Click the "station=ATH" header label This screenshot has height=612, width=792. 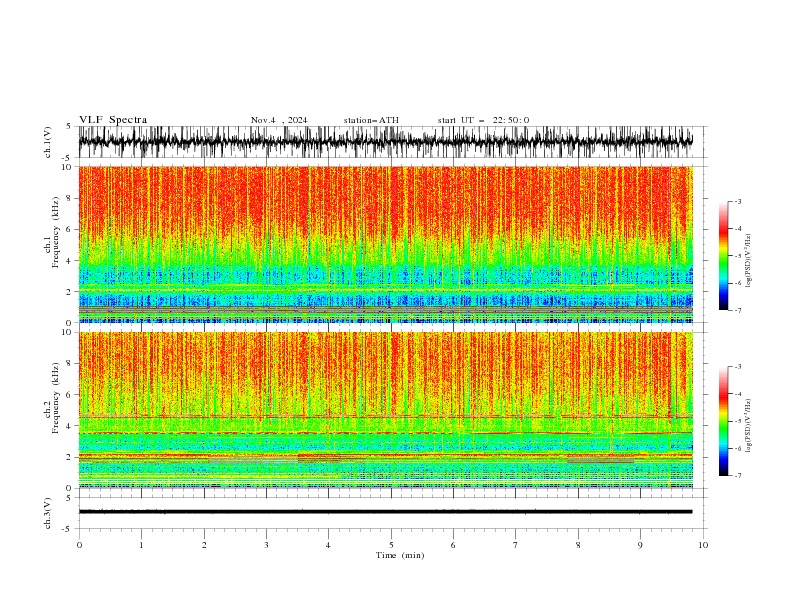(x=371, y=120)
